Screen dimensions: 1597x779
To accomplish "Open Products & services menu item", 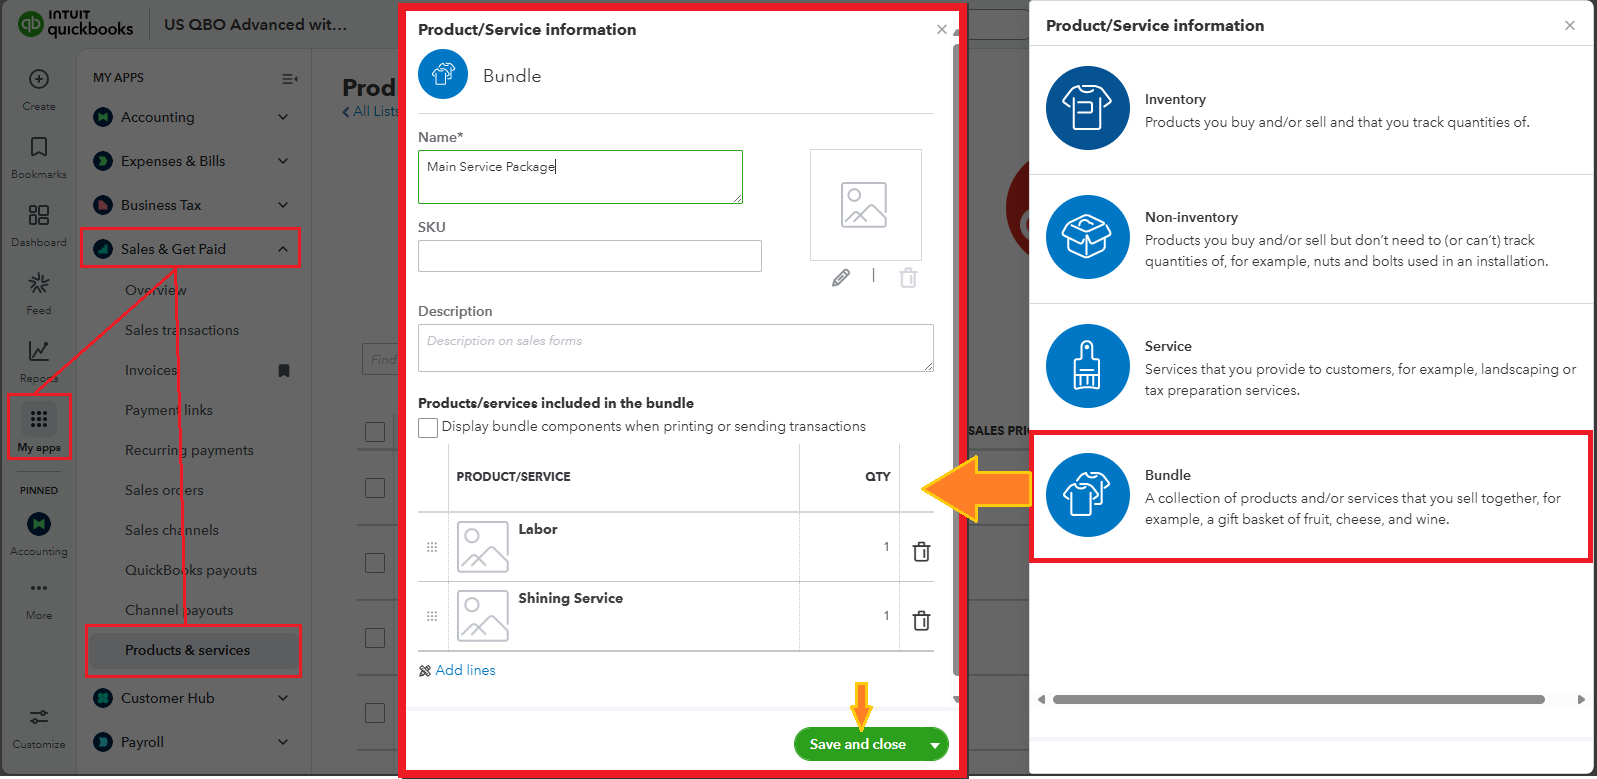I will 188,650.
